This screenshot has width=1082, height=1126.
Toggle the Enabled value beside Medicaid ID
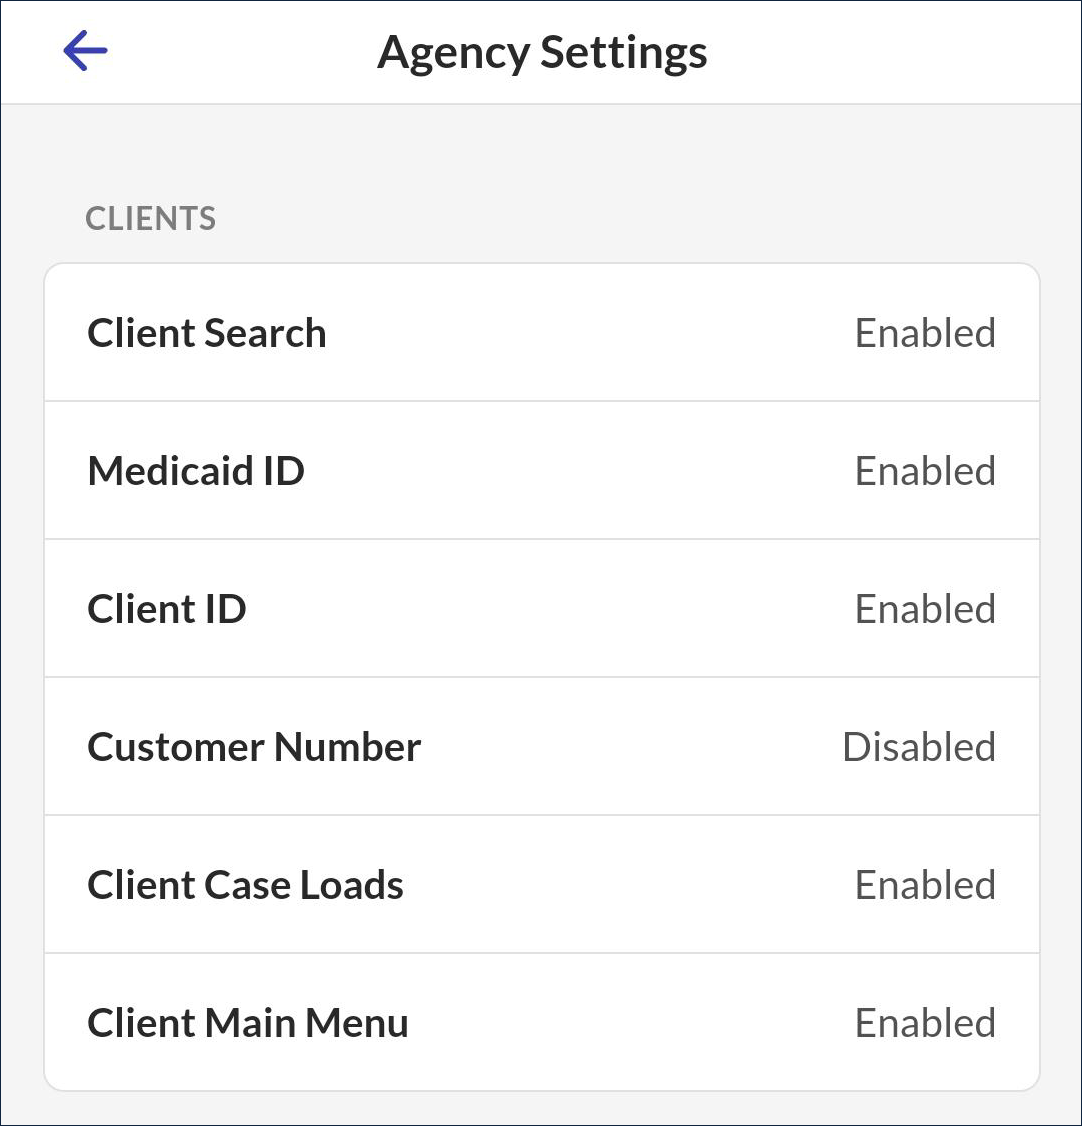coord(925,471)
